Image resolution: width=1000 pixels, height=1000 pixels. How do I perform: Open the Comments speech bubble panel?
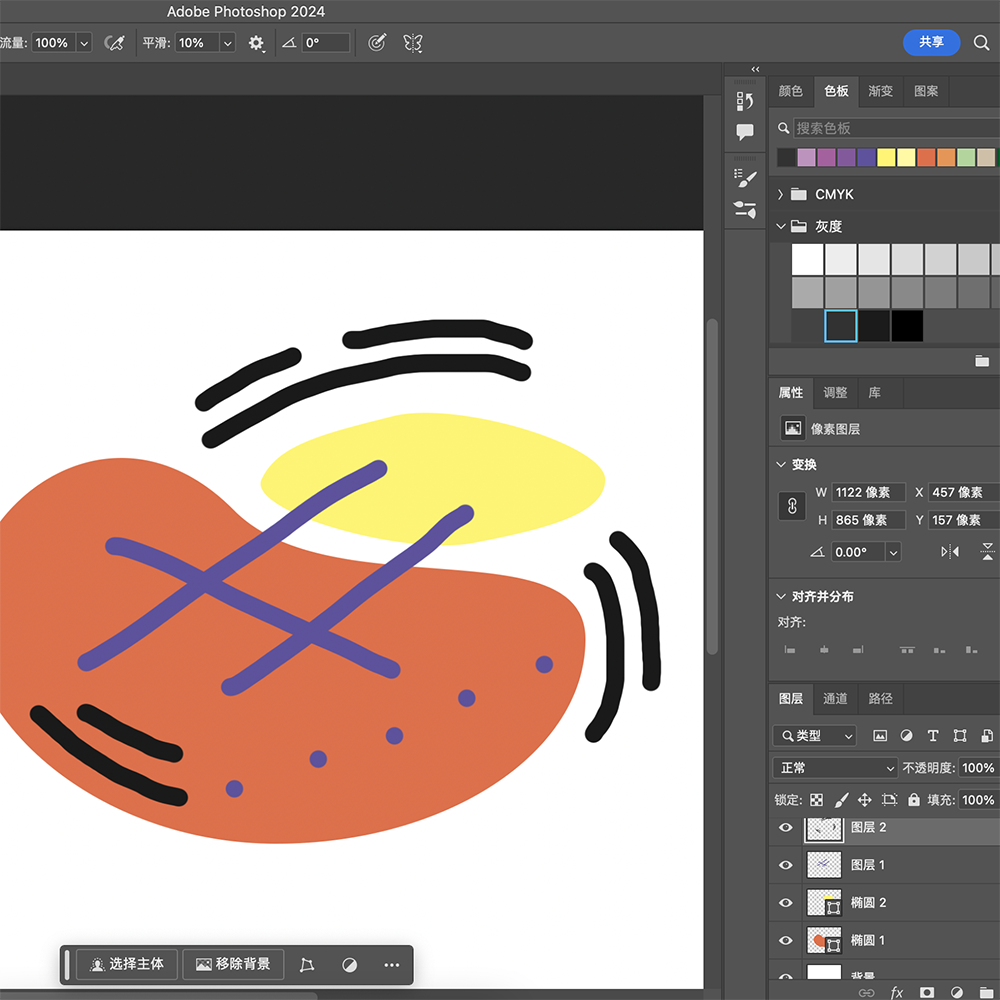click(x=745, y=132)
